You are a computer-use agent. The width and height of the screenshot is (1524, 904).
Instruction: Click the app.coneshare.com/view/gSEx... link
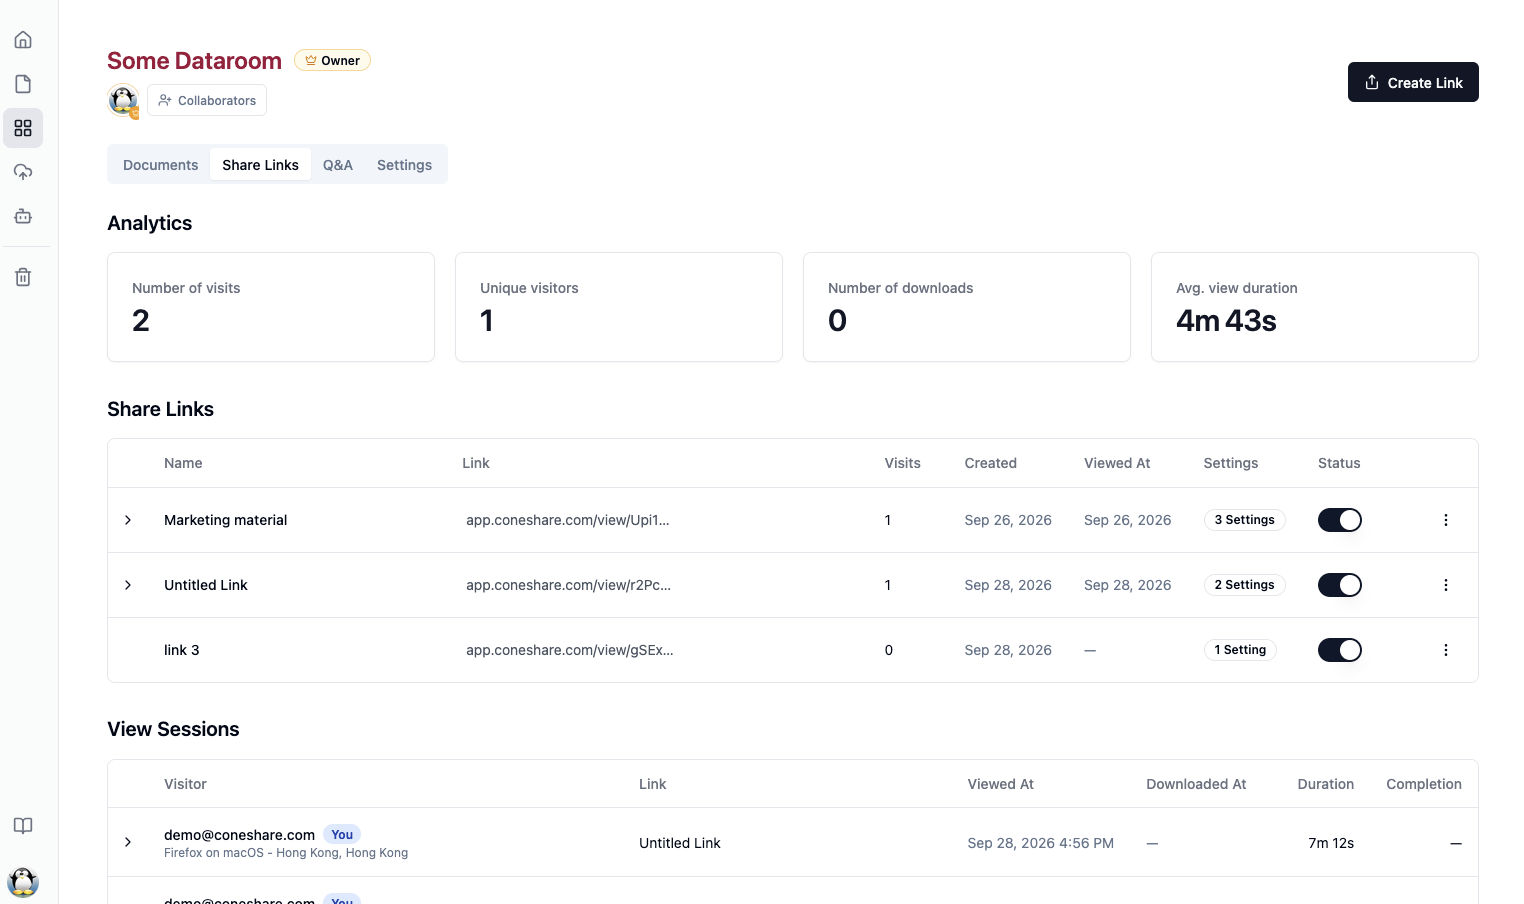pos(570,650)
